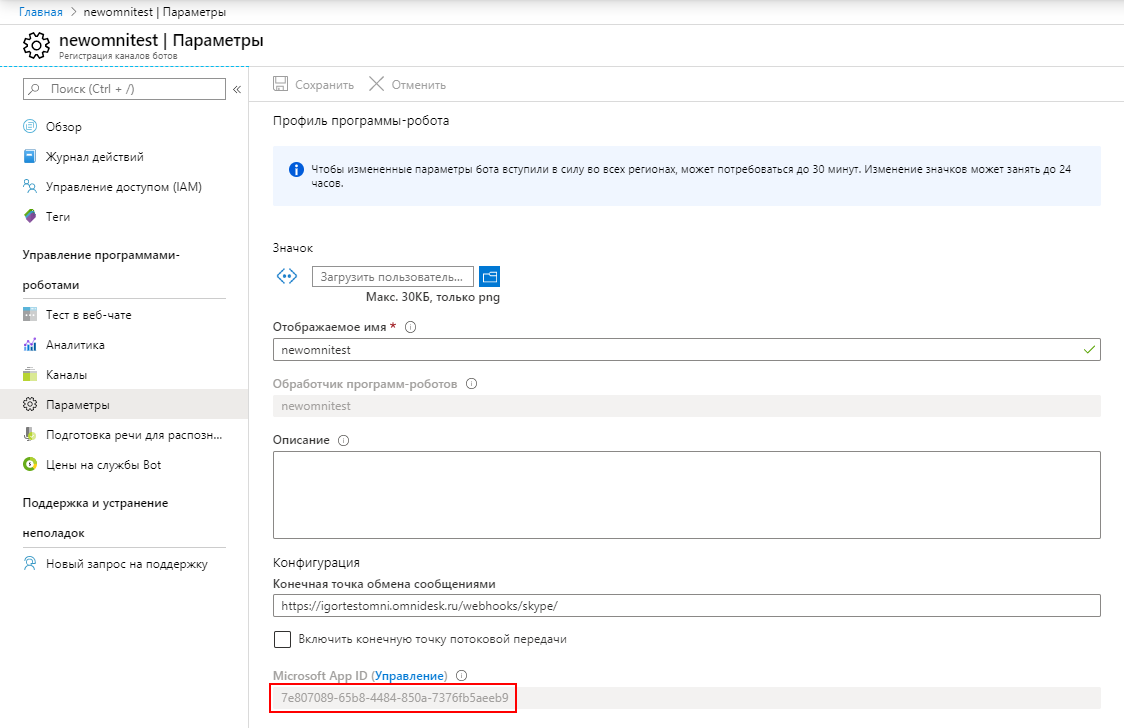
Task: Focus the Поиск (Ctrl + /) search box
Action: (125, 89)
